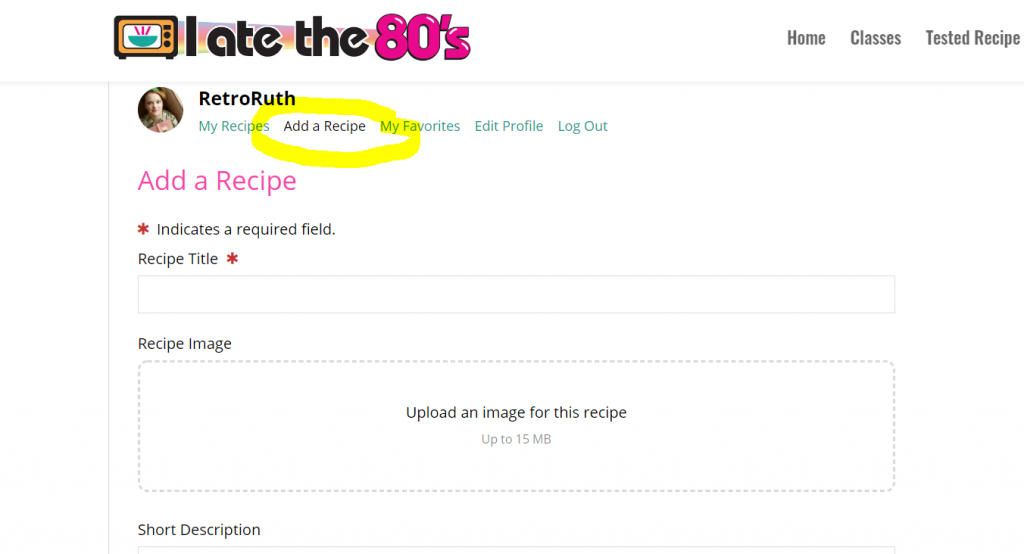Open the My Recipes link

[234, 126]
